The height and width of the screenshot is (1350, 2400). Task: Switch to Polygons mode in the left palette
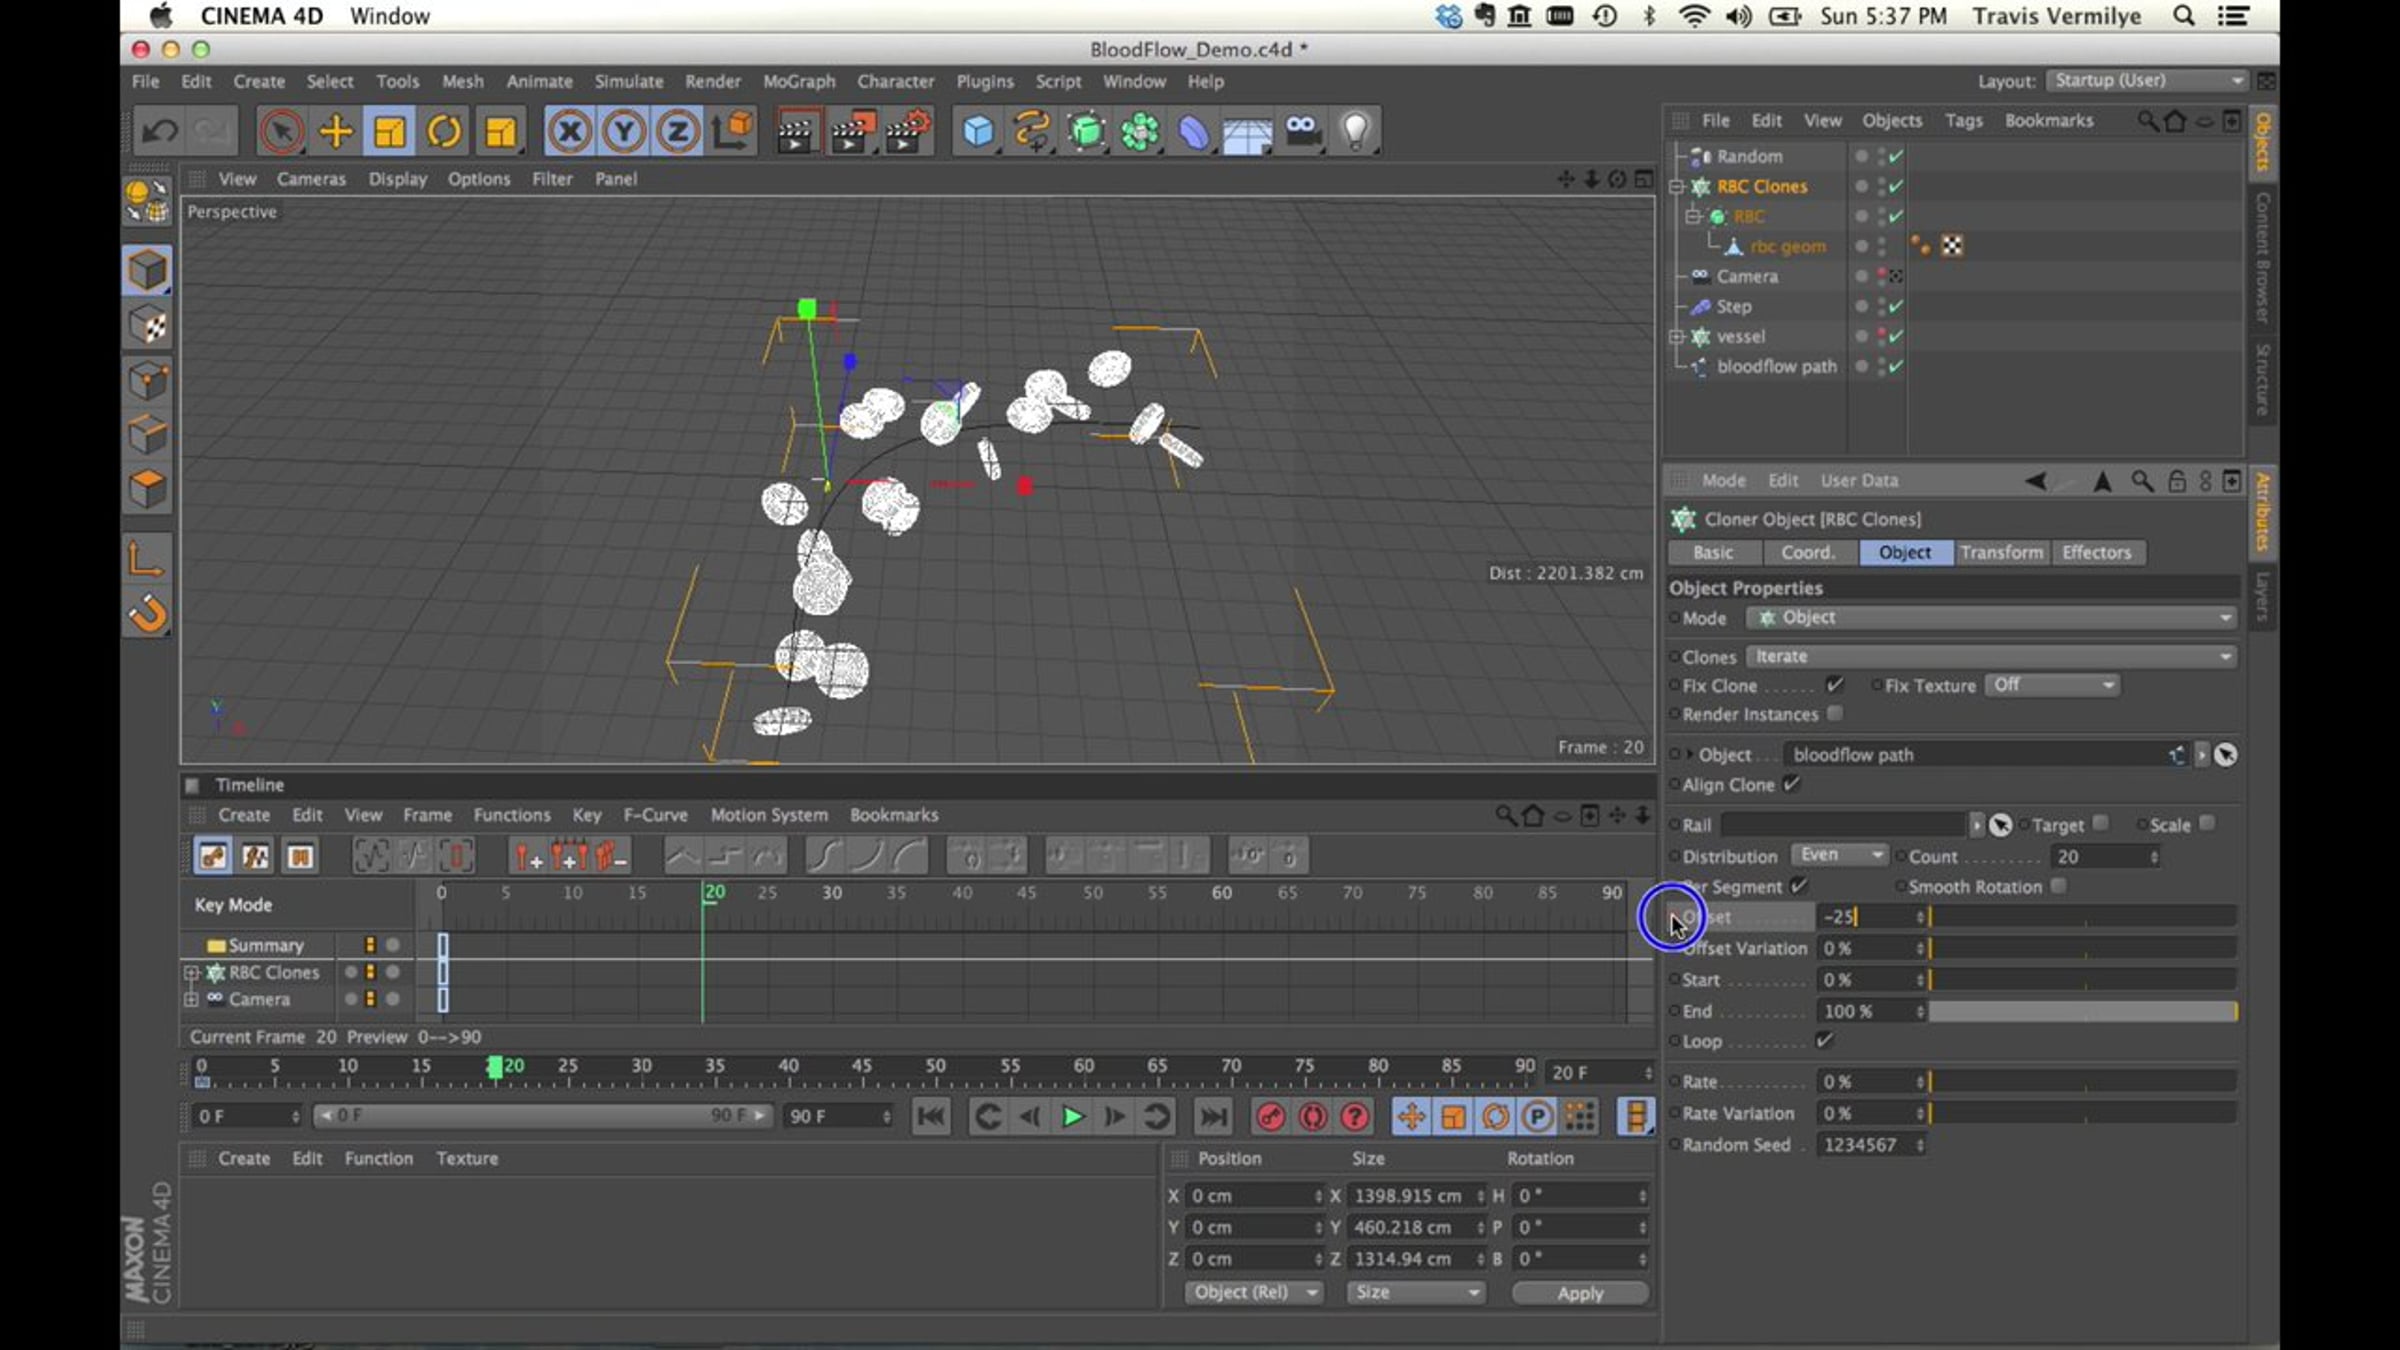pyautogui.click(x=148, y=489)
